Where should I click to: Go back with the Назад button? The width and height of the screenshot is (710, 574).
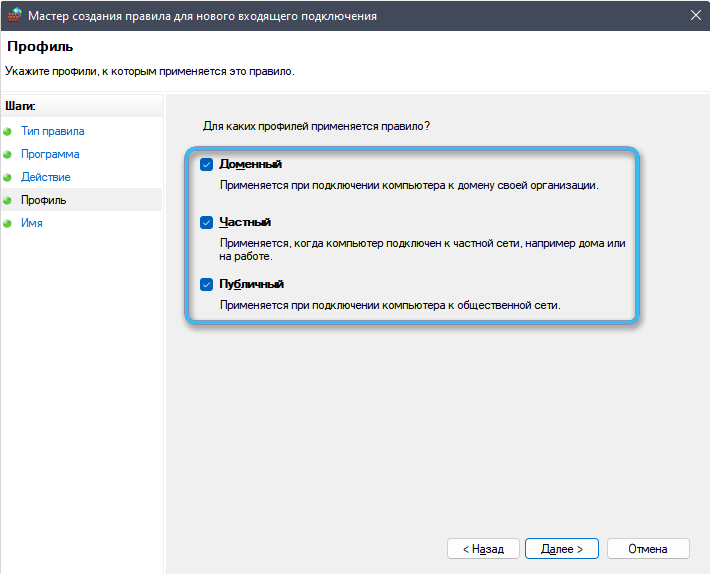(484, 549)
